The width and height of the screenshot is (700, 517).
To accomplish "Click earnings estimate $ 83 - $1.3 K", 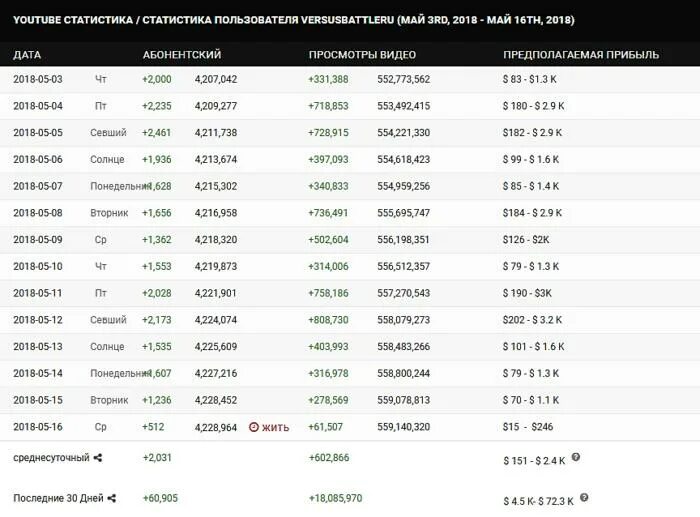I will [529, 79].
